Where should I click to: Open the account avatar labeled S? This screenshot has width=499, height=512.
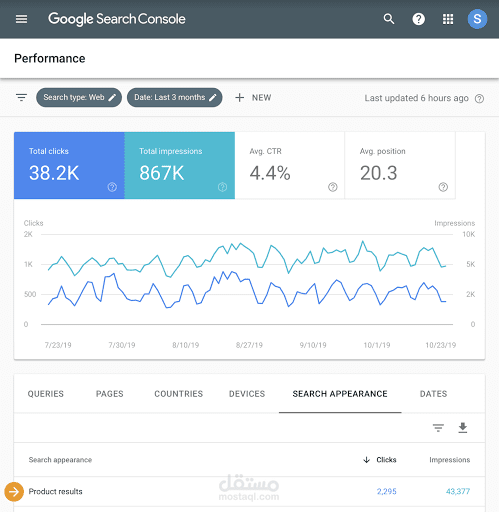pos(477,19)
